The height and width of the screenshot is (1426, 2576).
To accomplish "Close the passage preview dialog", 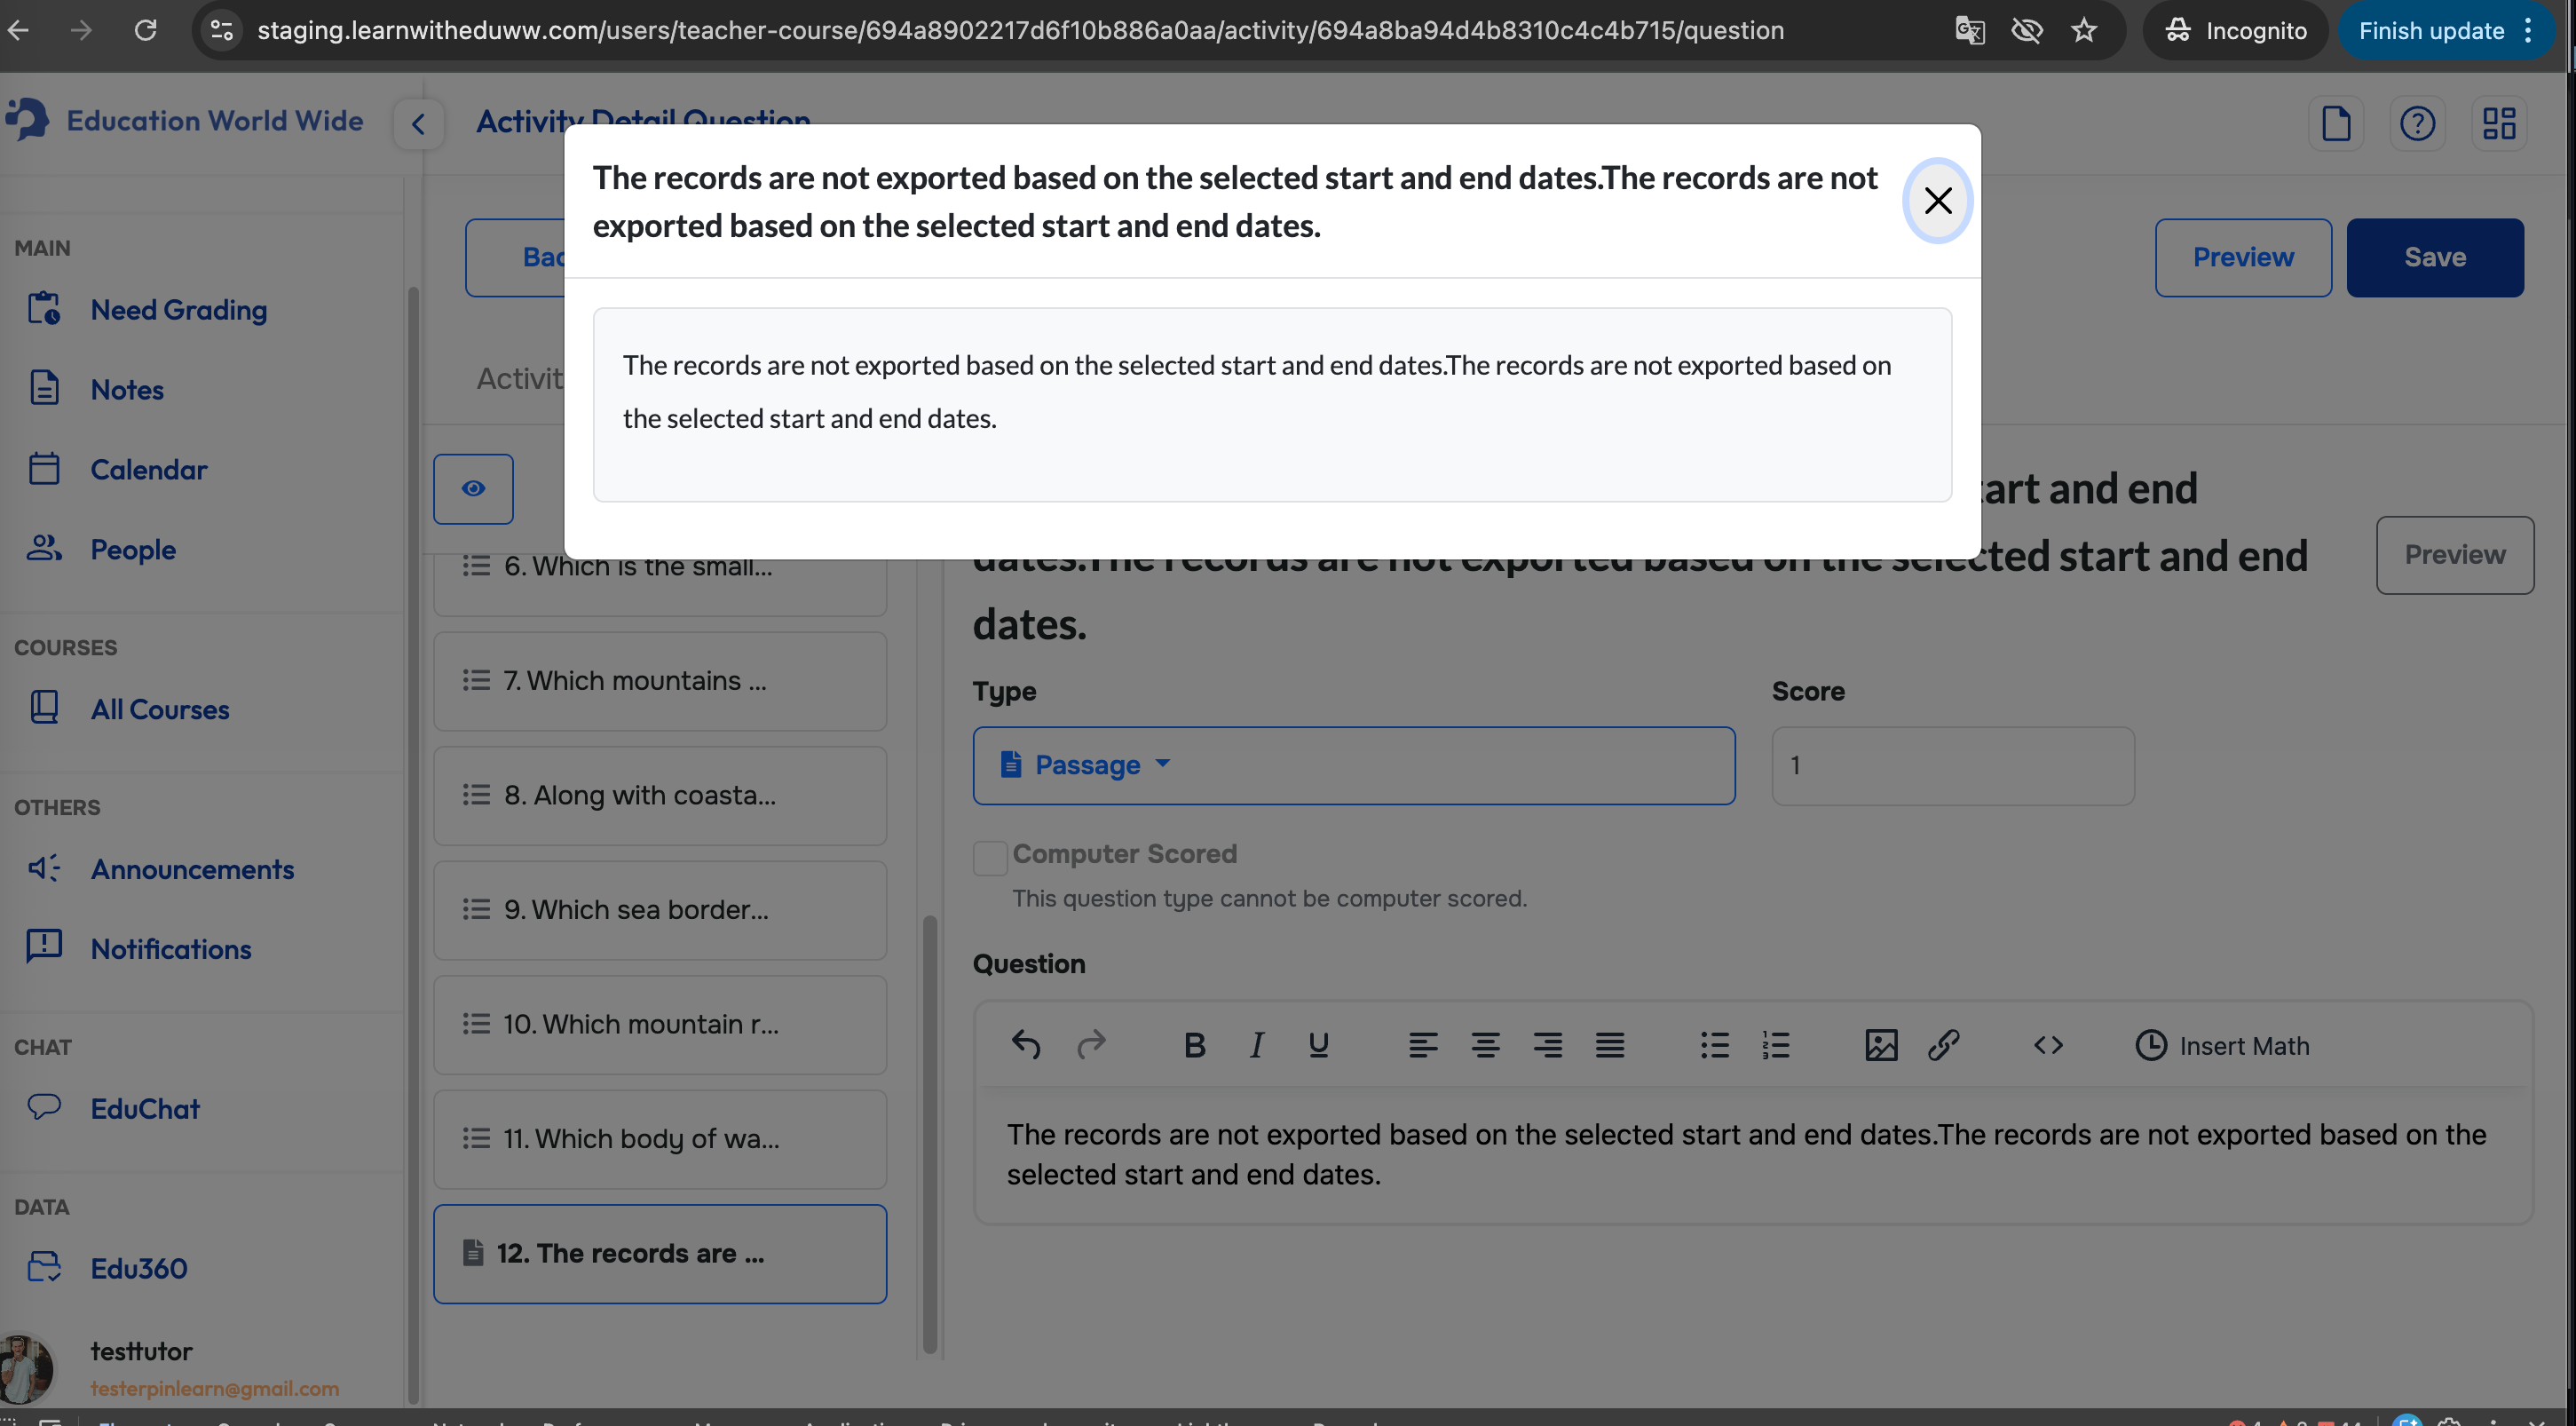I will (x=1937, y=201).
